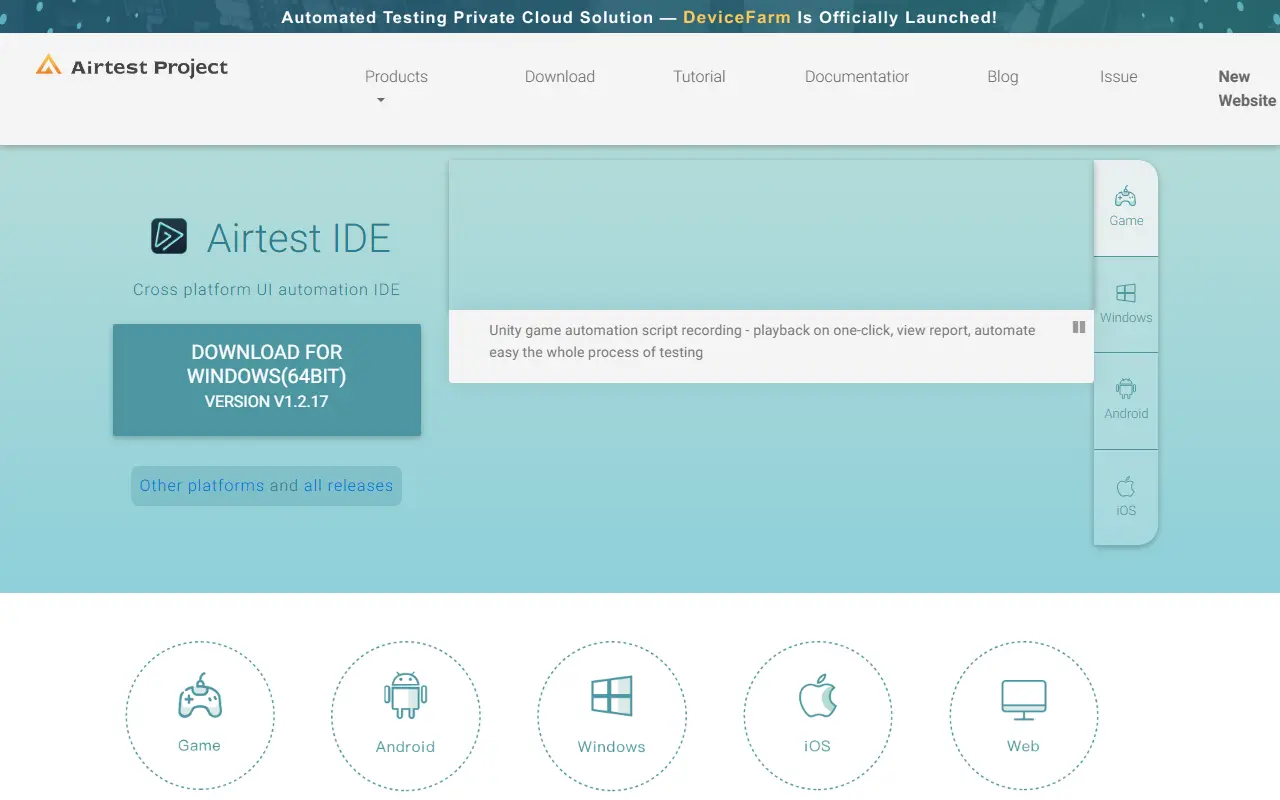Viewport: 1280px width, 800px height.
Task: Go to the New Website link
Action: click(1247, 89)
